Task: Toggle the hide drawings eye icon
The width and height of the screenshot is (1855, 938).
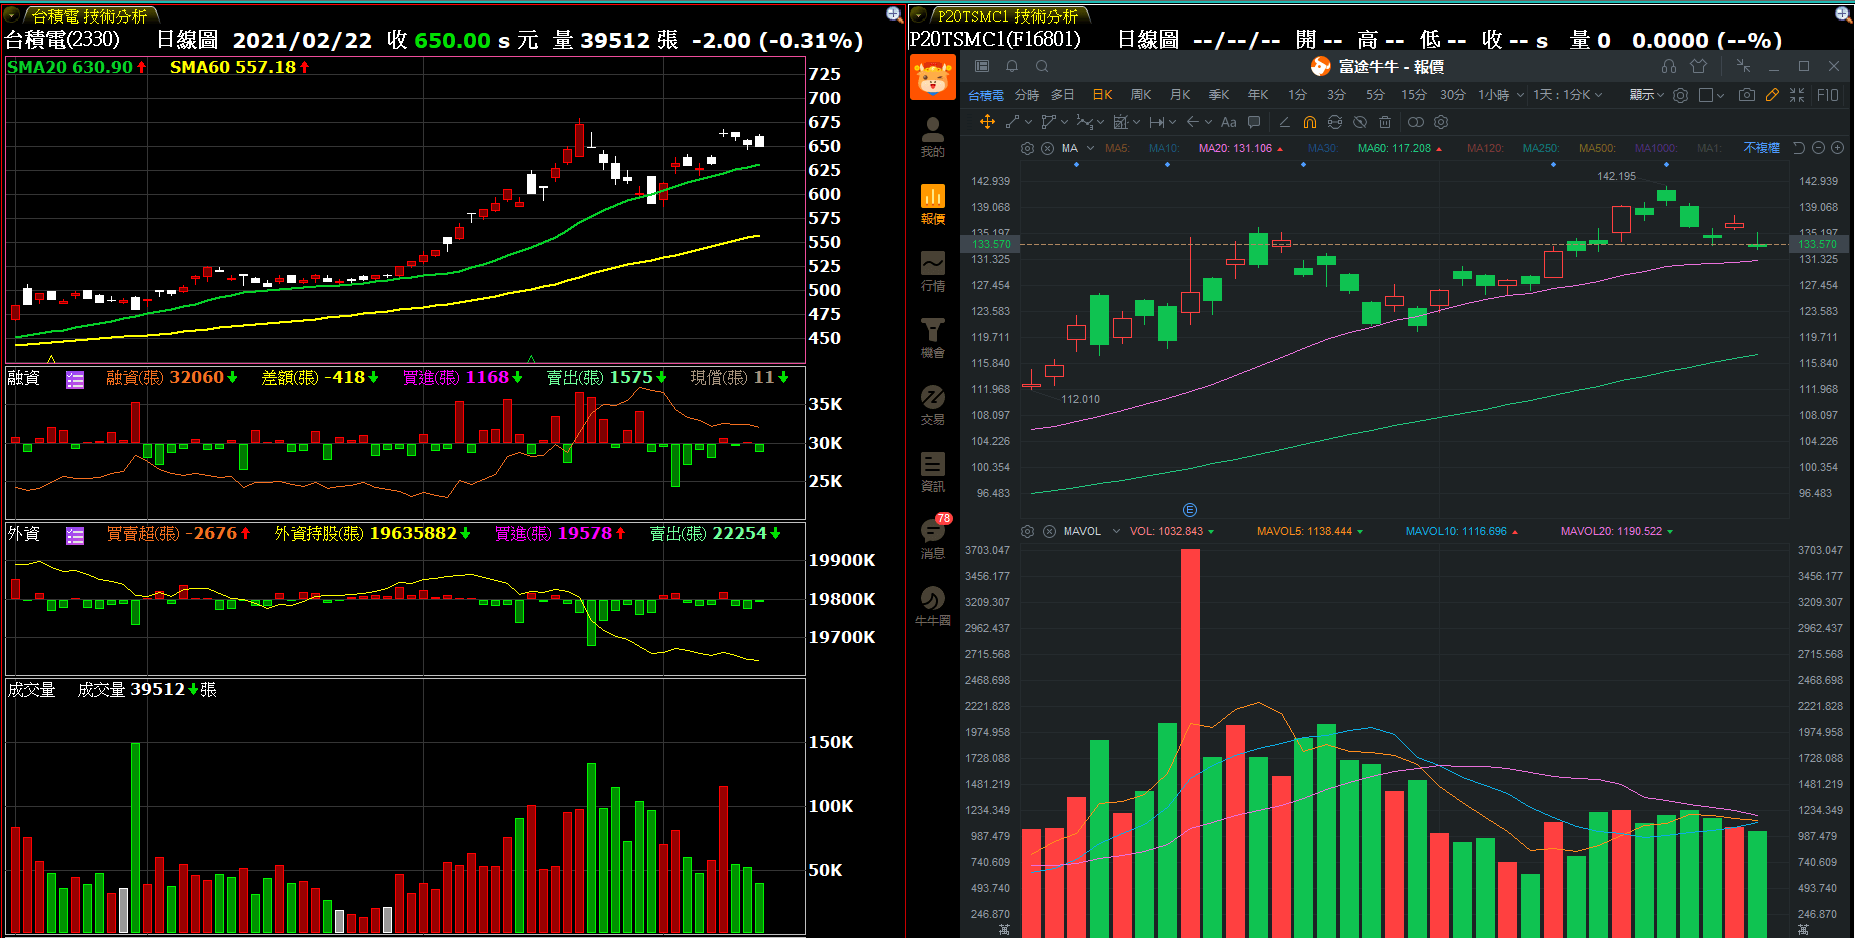Action: click(1359, 122)
